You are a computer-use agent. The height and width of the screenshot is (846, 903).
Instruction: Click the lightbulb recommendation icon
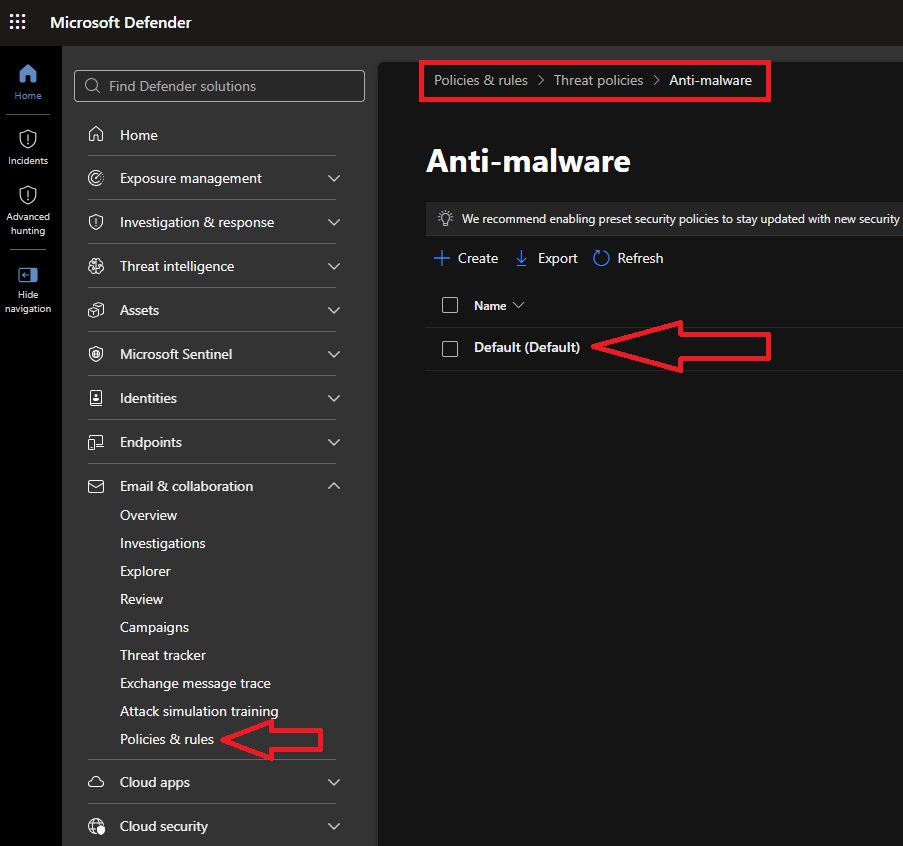coord(445,218)
